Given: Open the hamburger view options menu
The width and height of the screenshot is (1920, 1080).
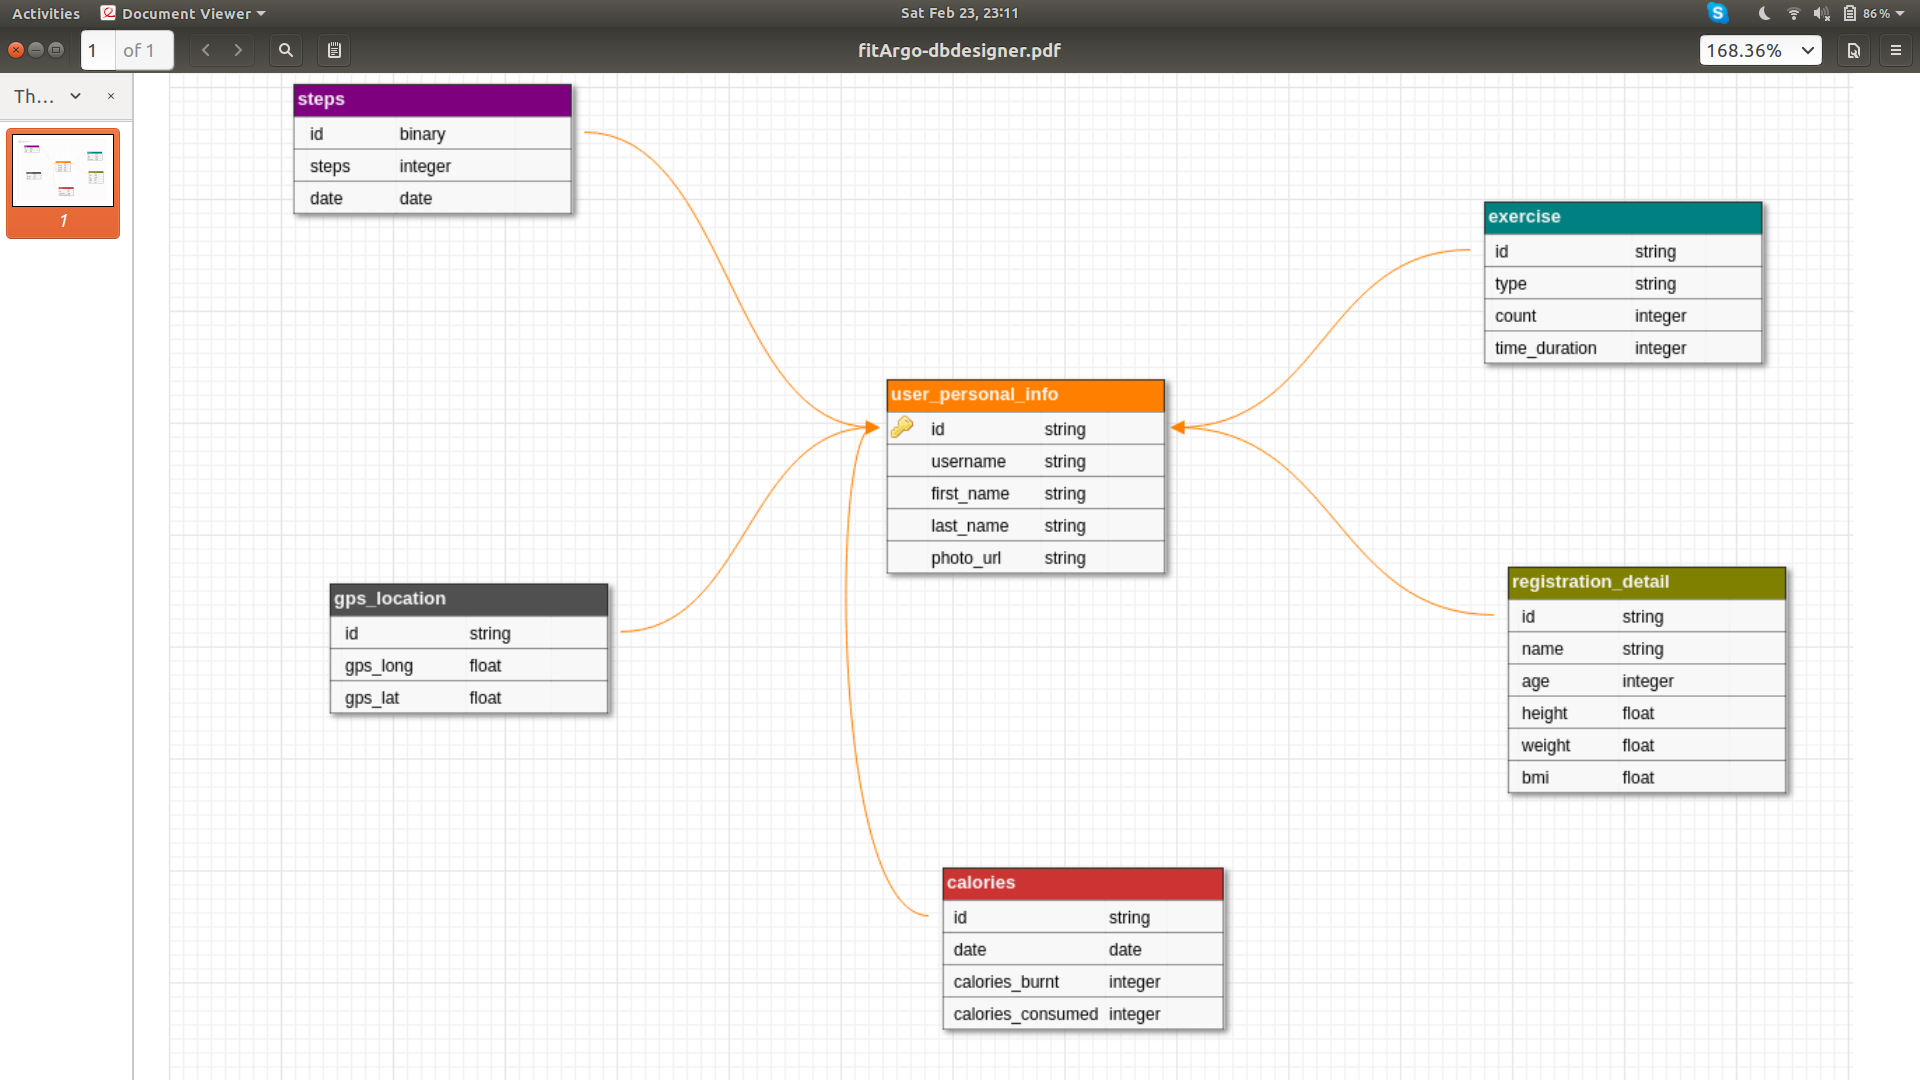Looking at the screenshot, I should pyautogui.click(x=1896, y=50).
